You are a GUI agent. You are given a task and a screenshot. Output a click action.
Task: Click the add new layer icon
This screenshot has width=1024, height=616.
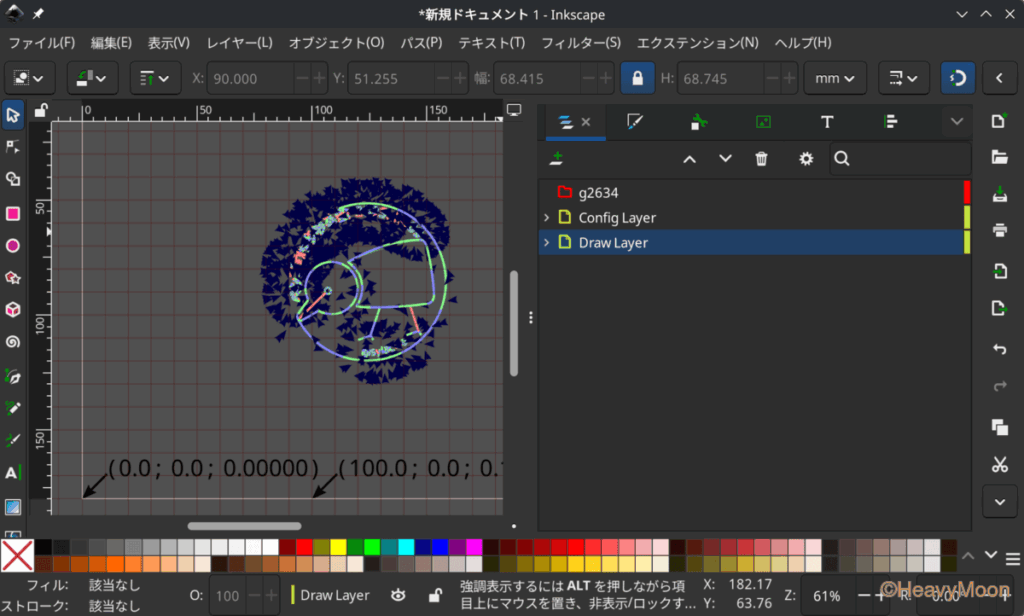[x=557, y=159]
